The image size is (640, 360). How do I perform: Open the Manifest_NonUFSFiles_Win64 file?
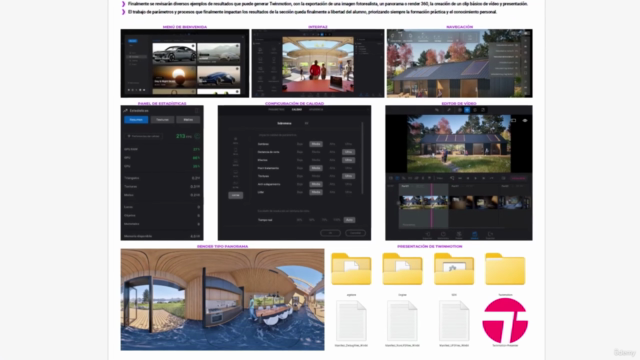tap(402, 321)
